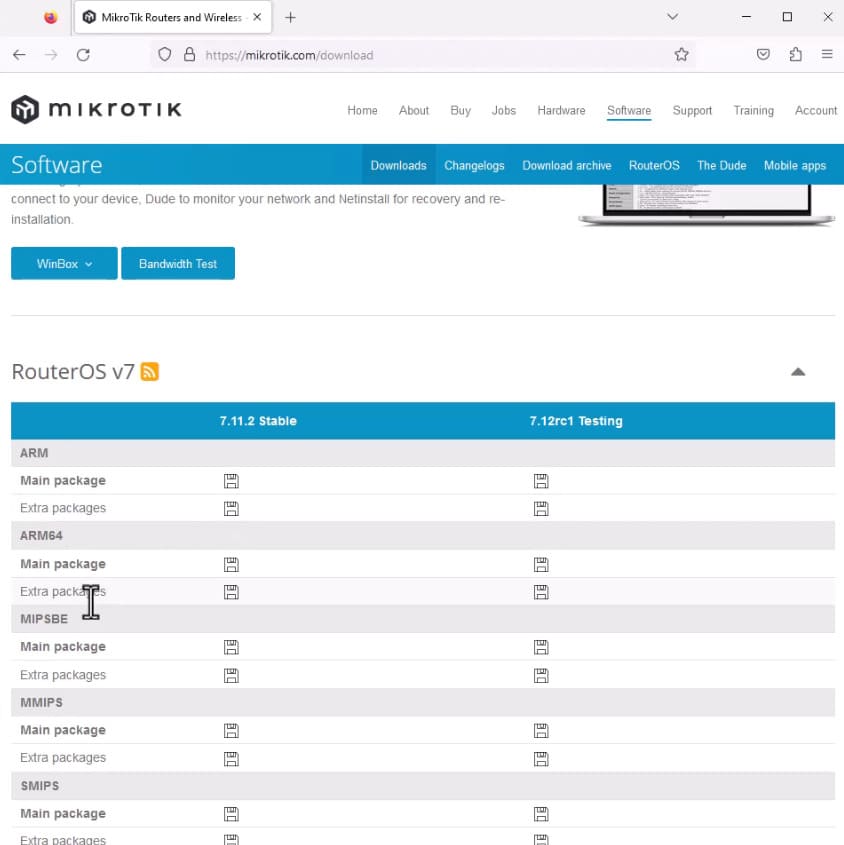Open Mobile apps section
This screenshot has height=845, width=844.
click(x=794, y=165)
